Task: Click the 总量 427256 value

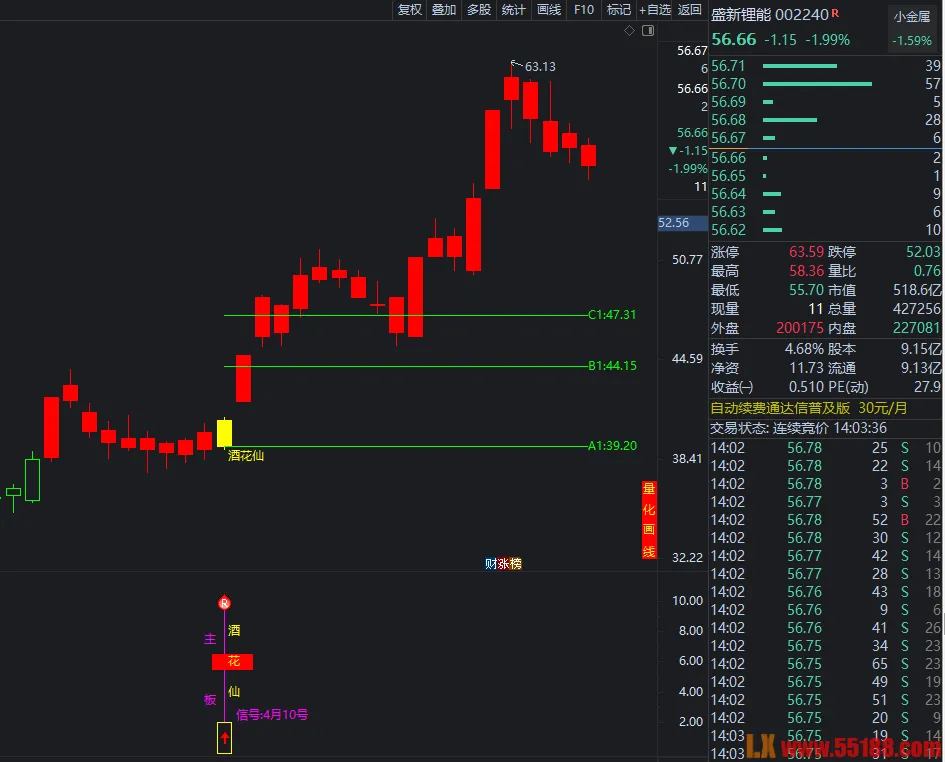Action: [x=917, y=309]
